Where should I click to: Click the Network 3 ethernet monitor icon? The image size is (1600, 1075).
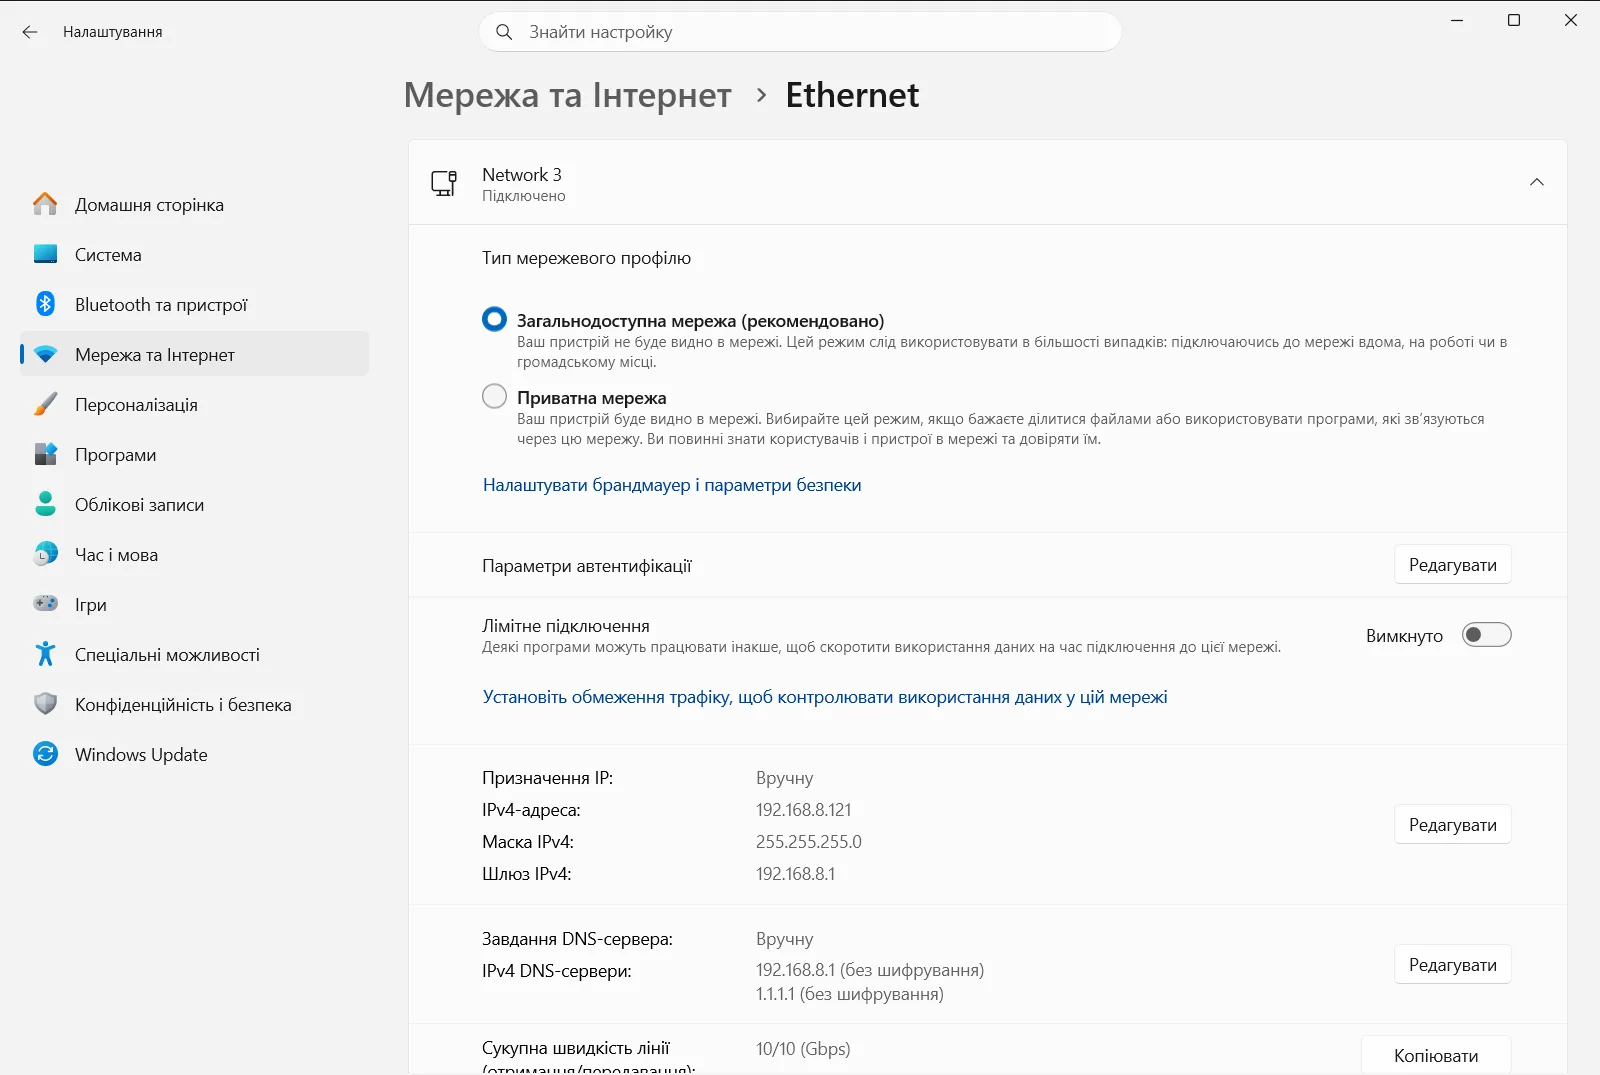[444, 183]
